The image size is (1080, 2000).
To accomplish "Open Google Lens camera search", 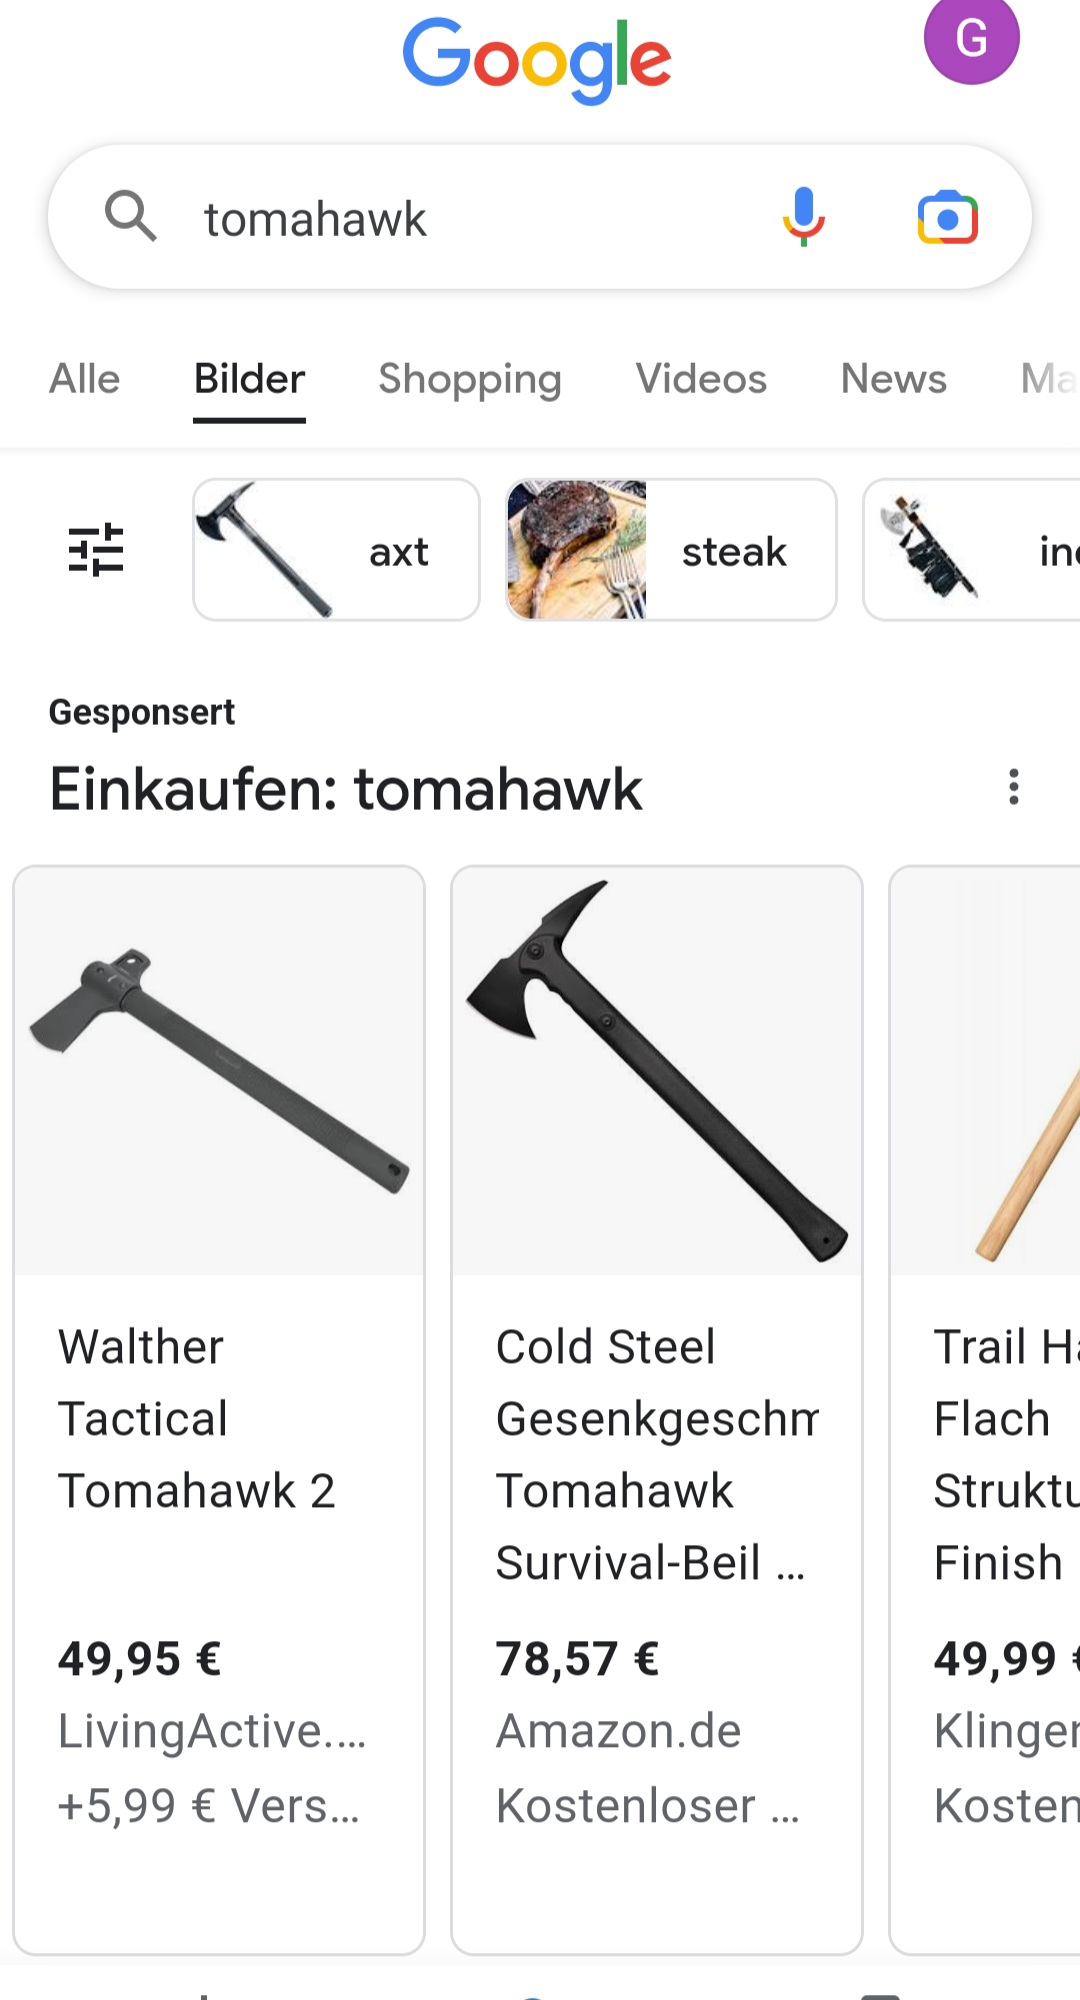I will click(x=947, y=217).
